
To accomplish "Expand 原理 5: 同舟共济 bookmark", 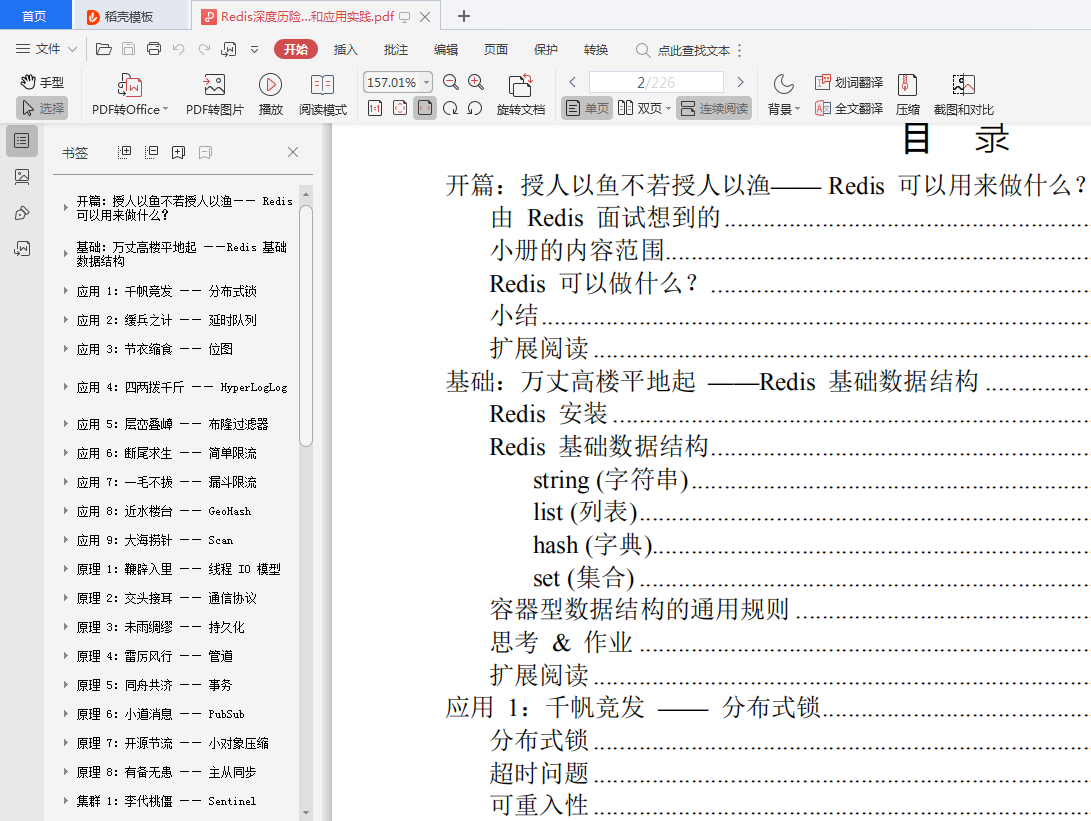I will click(65, 685).
